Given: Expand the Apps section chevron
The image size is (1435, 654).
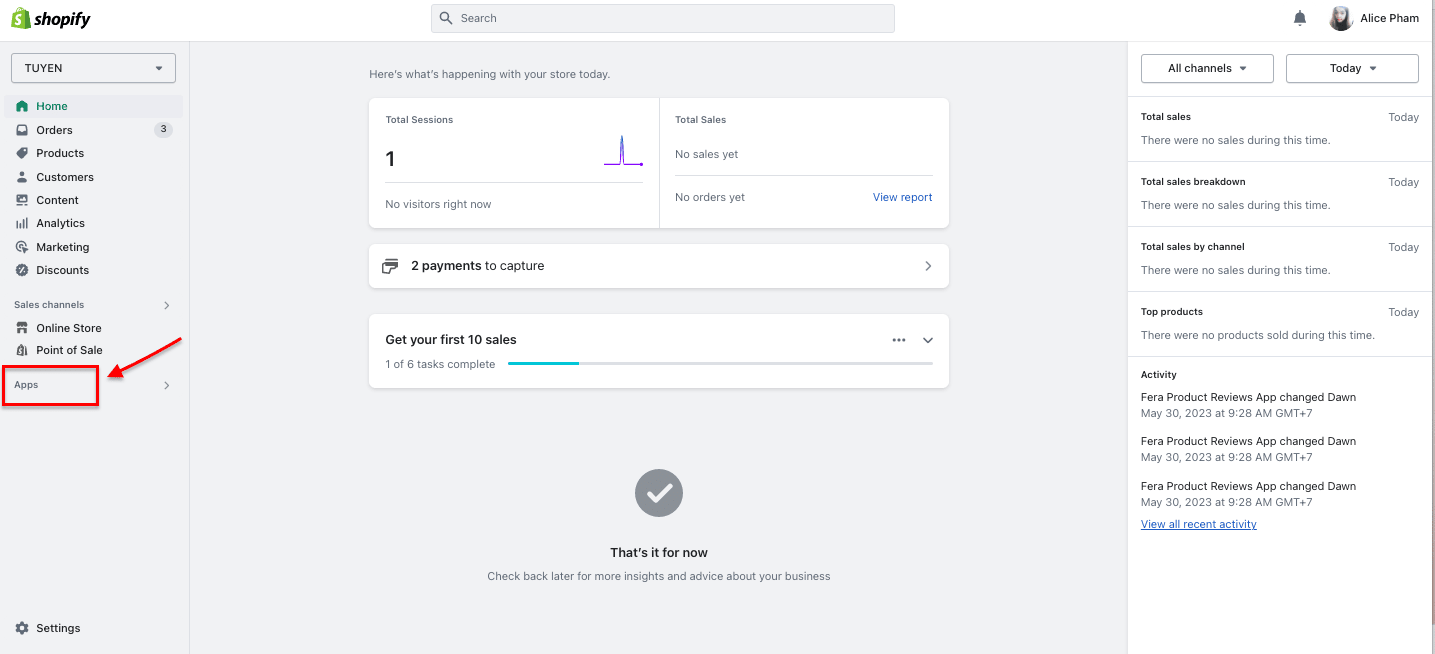Looking at the screenshot, I should click(167, 385).
